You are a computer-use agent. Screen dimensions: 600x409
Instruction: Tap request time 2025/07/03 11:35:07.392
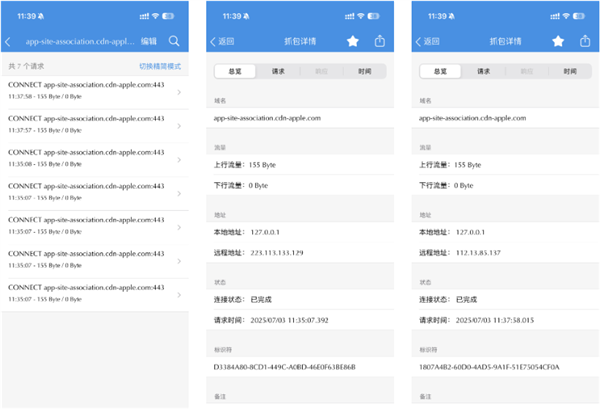(289, 320)
